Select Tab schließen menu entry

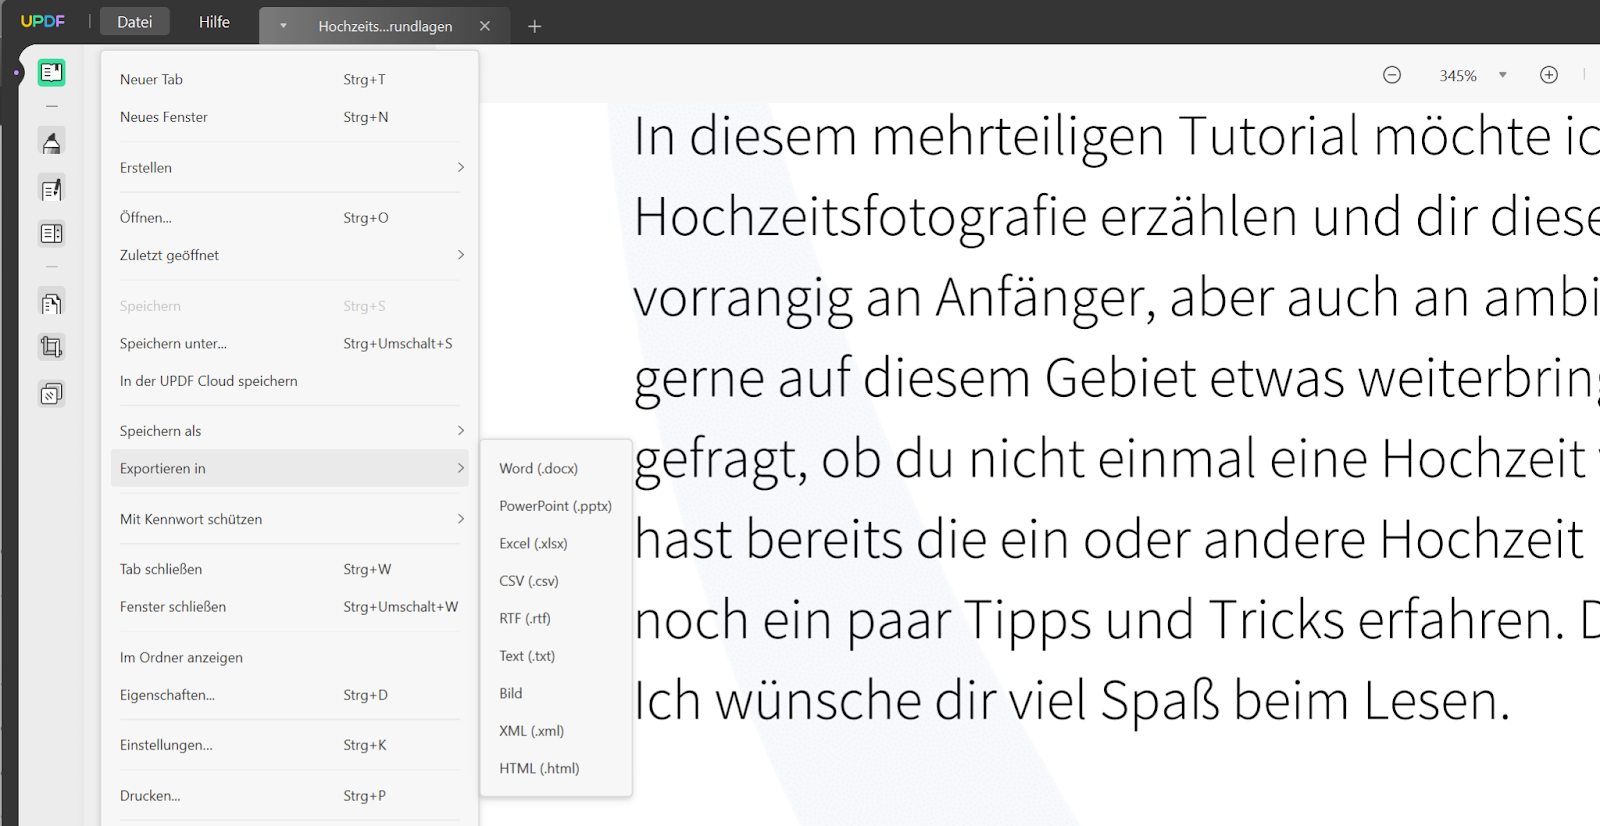point(290,569)
